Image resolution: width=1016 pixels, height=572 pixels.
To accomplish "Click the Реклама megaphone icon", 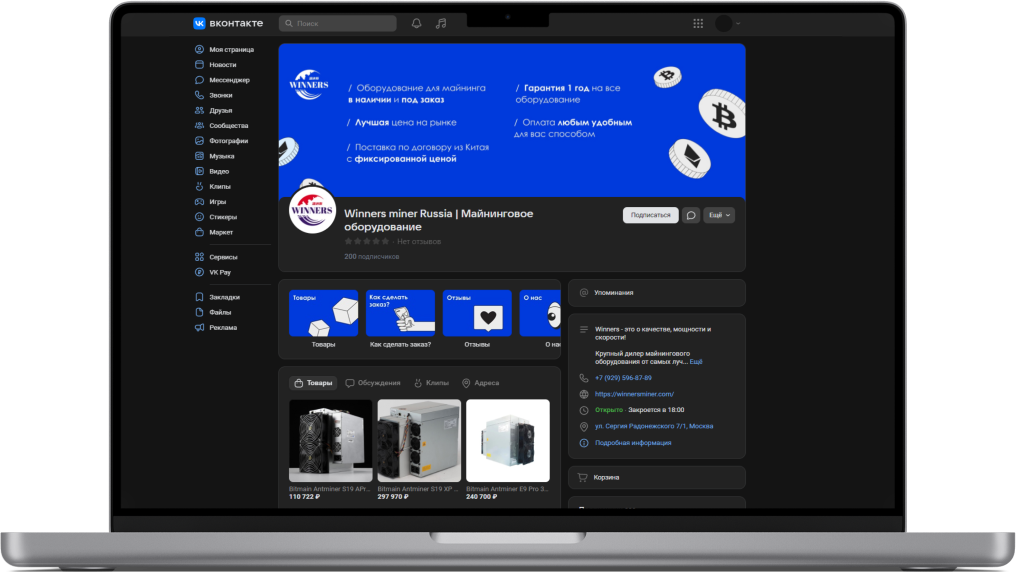I will tap(199, 327).
